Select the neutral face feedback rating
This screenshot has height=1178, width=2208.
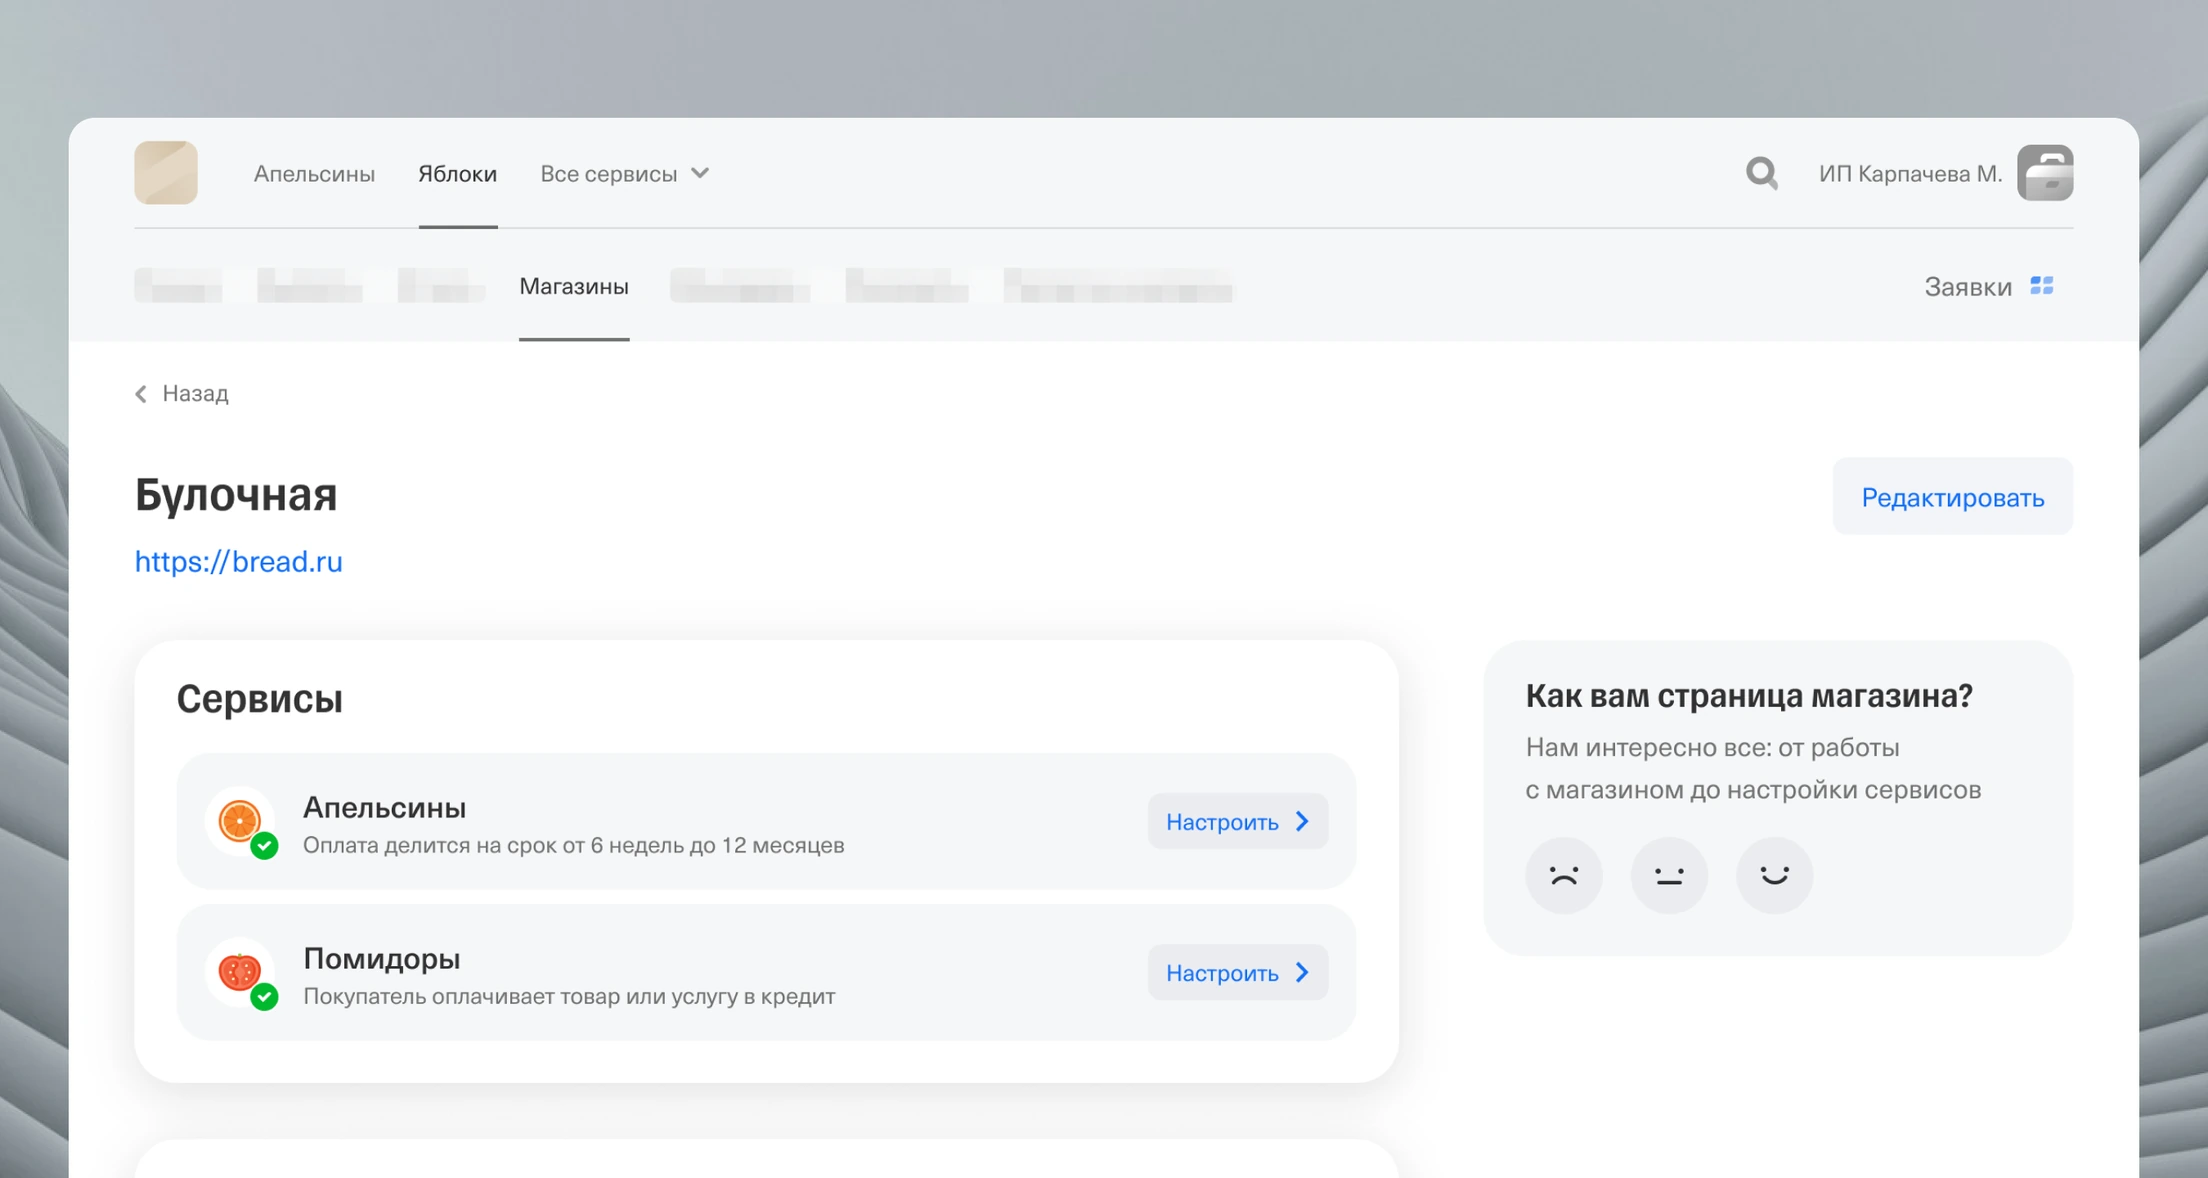tap(1669, 875)
